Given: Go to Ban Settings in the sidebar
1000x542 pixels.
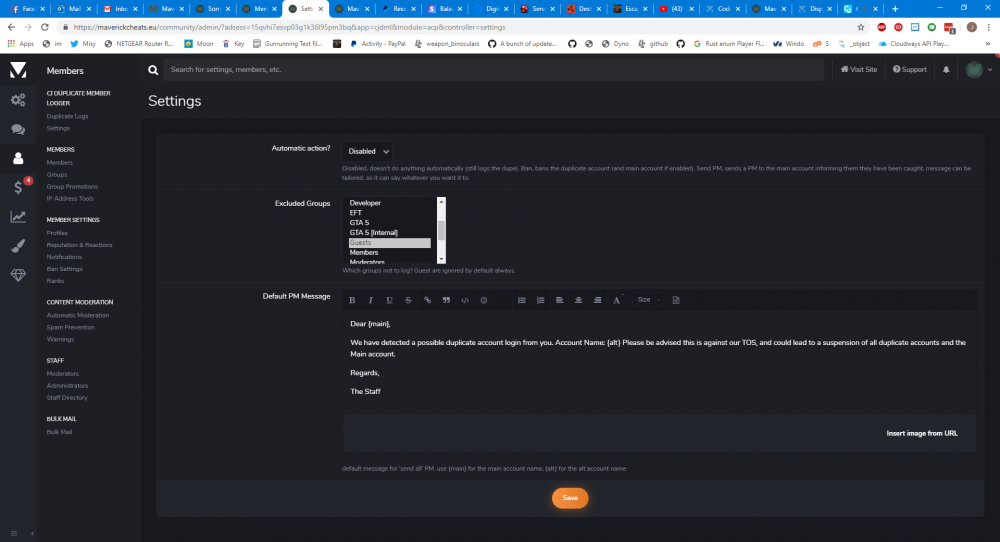Looking at the screenshot, I should pos(64,269).
